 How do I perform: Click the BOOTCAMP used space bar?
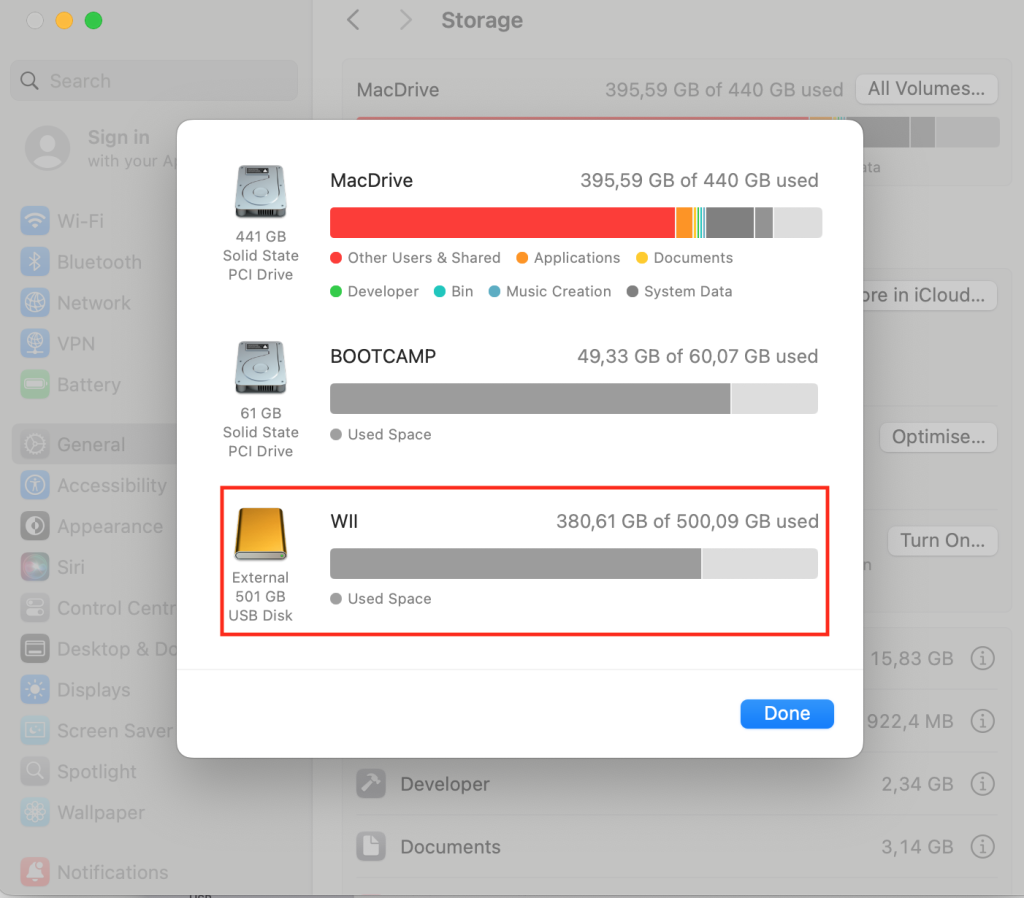pyautogui.click(x=573, y=398)
